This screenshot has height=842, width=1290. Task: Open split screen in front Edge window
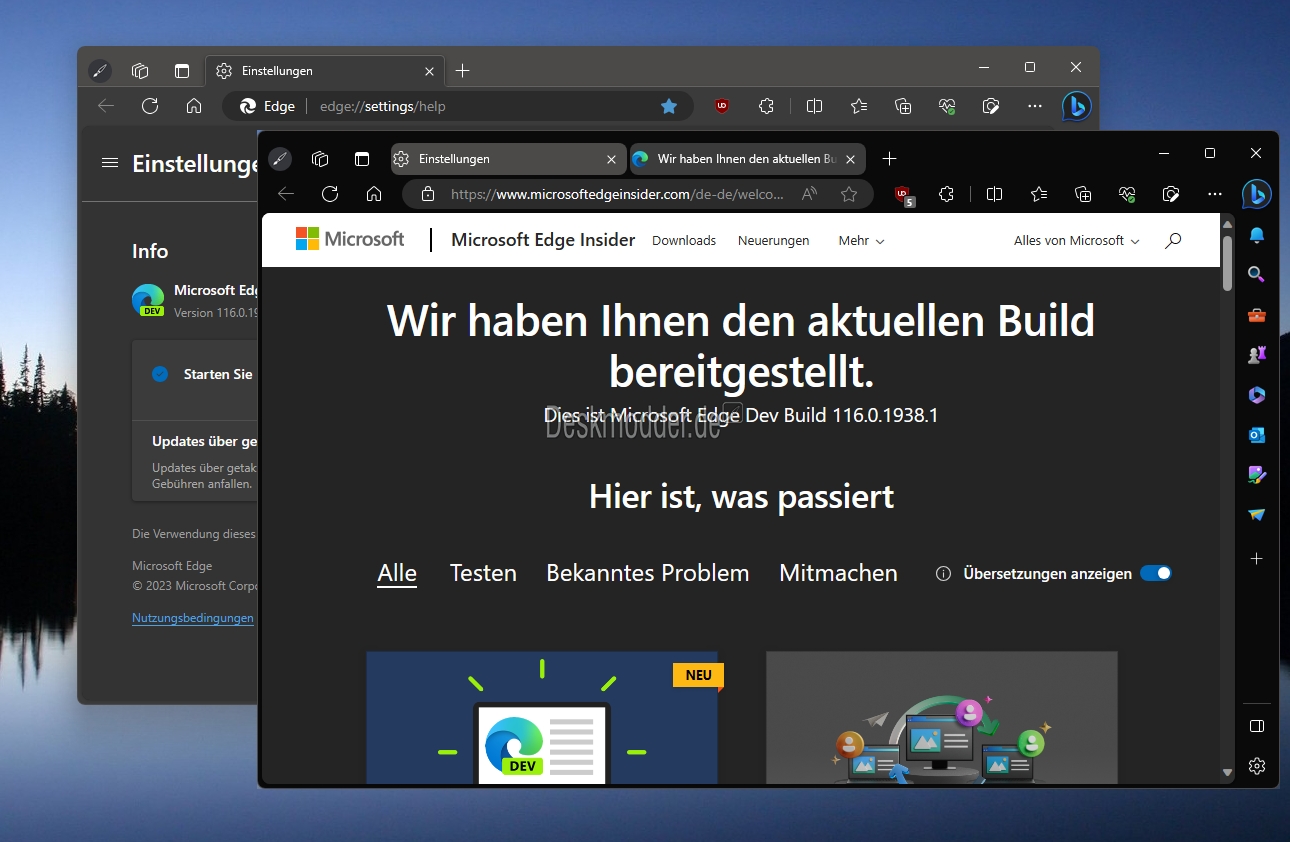coord(994,194)
